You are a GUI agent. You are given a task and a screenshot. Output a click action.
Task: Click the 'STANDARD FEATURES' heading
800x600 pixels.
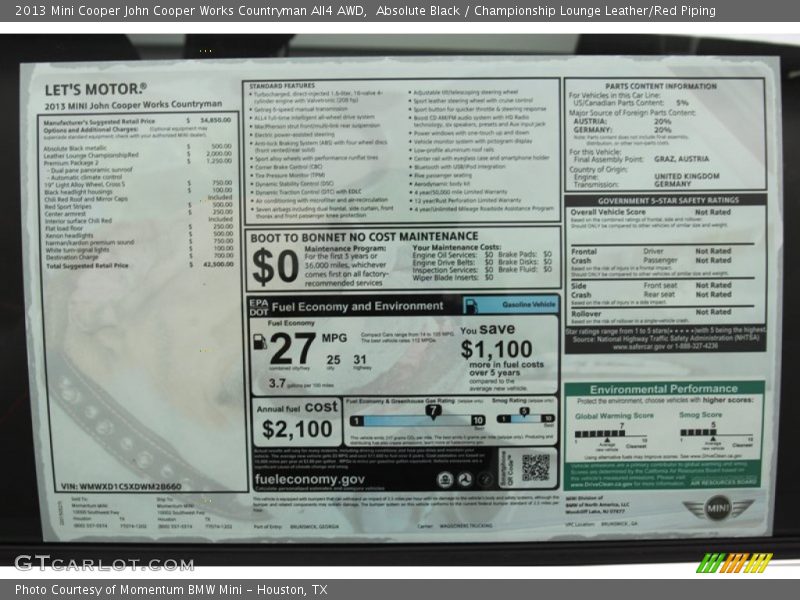pyautogui.click(x=282, y=86)
